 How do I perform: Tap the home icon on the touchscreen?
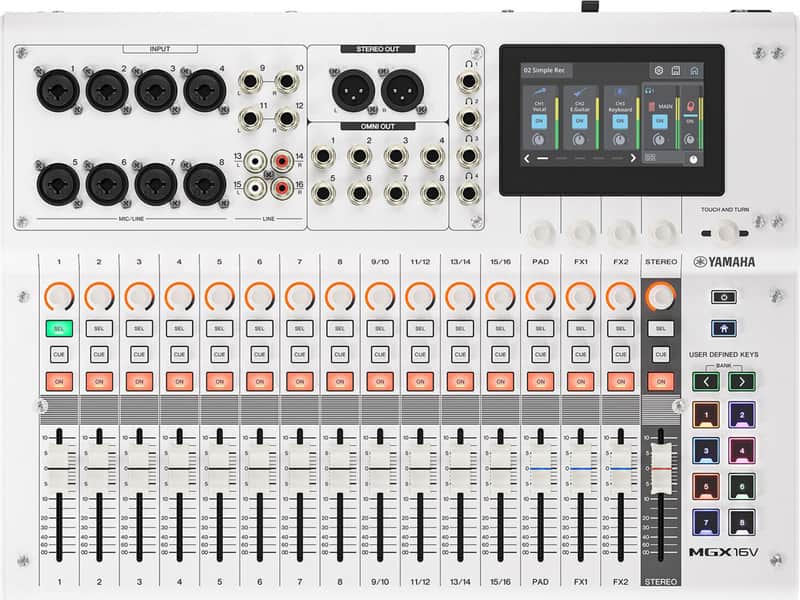click(x=694, y=70)
